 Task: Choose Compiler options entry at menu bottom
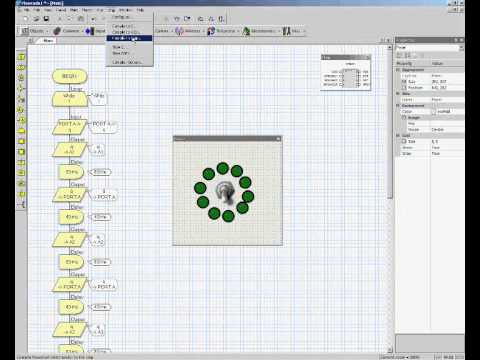coord(129,62)
